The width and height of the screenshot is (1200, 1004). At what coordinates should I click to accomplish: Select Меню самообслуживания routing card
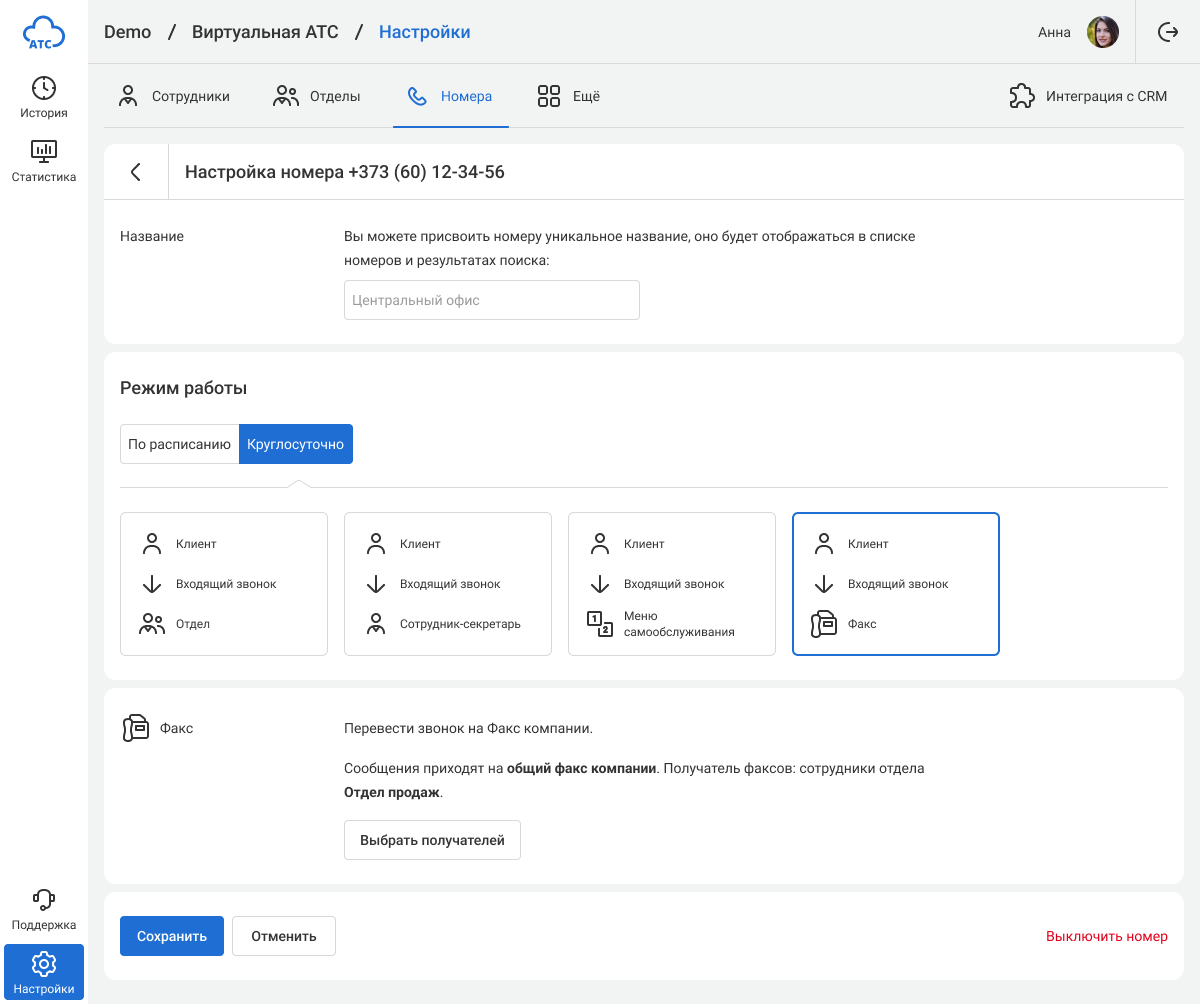pyautogui.click(x=672, y=584)
